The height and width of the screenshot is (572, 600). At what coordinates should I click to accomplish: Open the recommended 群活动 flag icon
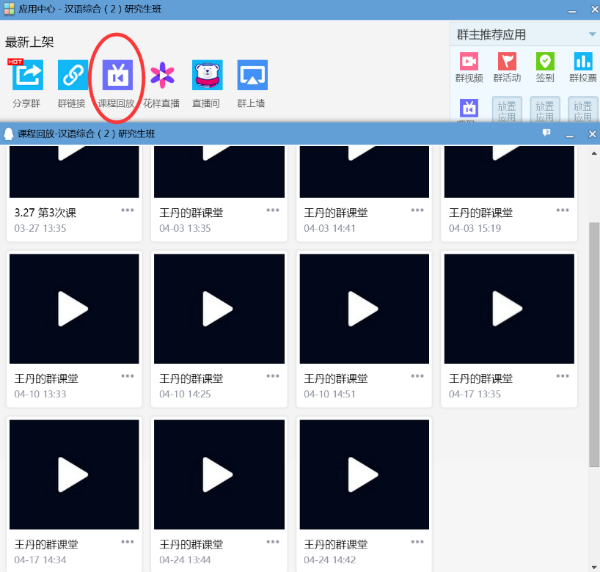pos(507,64)
